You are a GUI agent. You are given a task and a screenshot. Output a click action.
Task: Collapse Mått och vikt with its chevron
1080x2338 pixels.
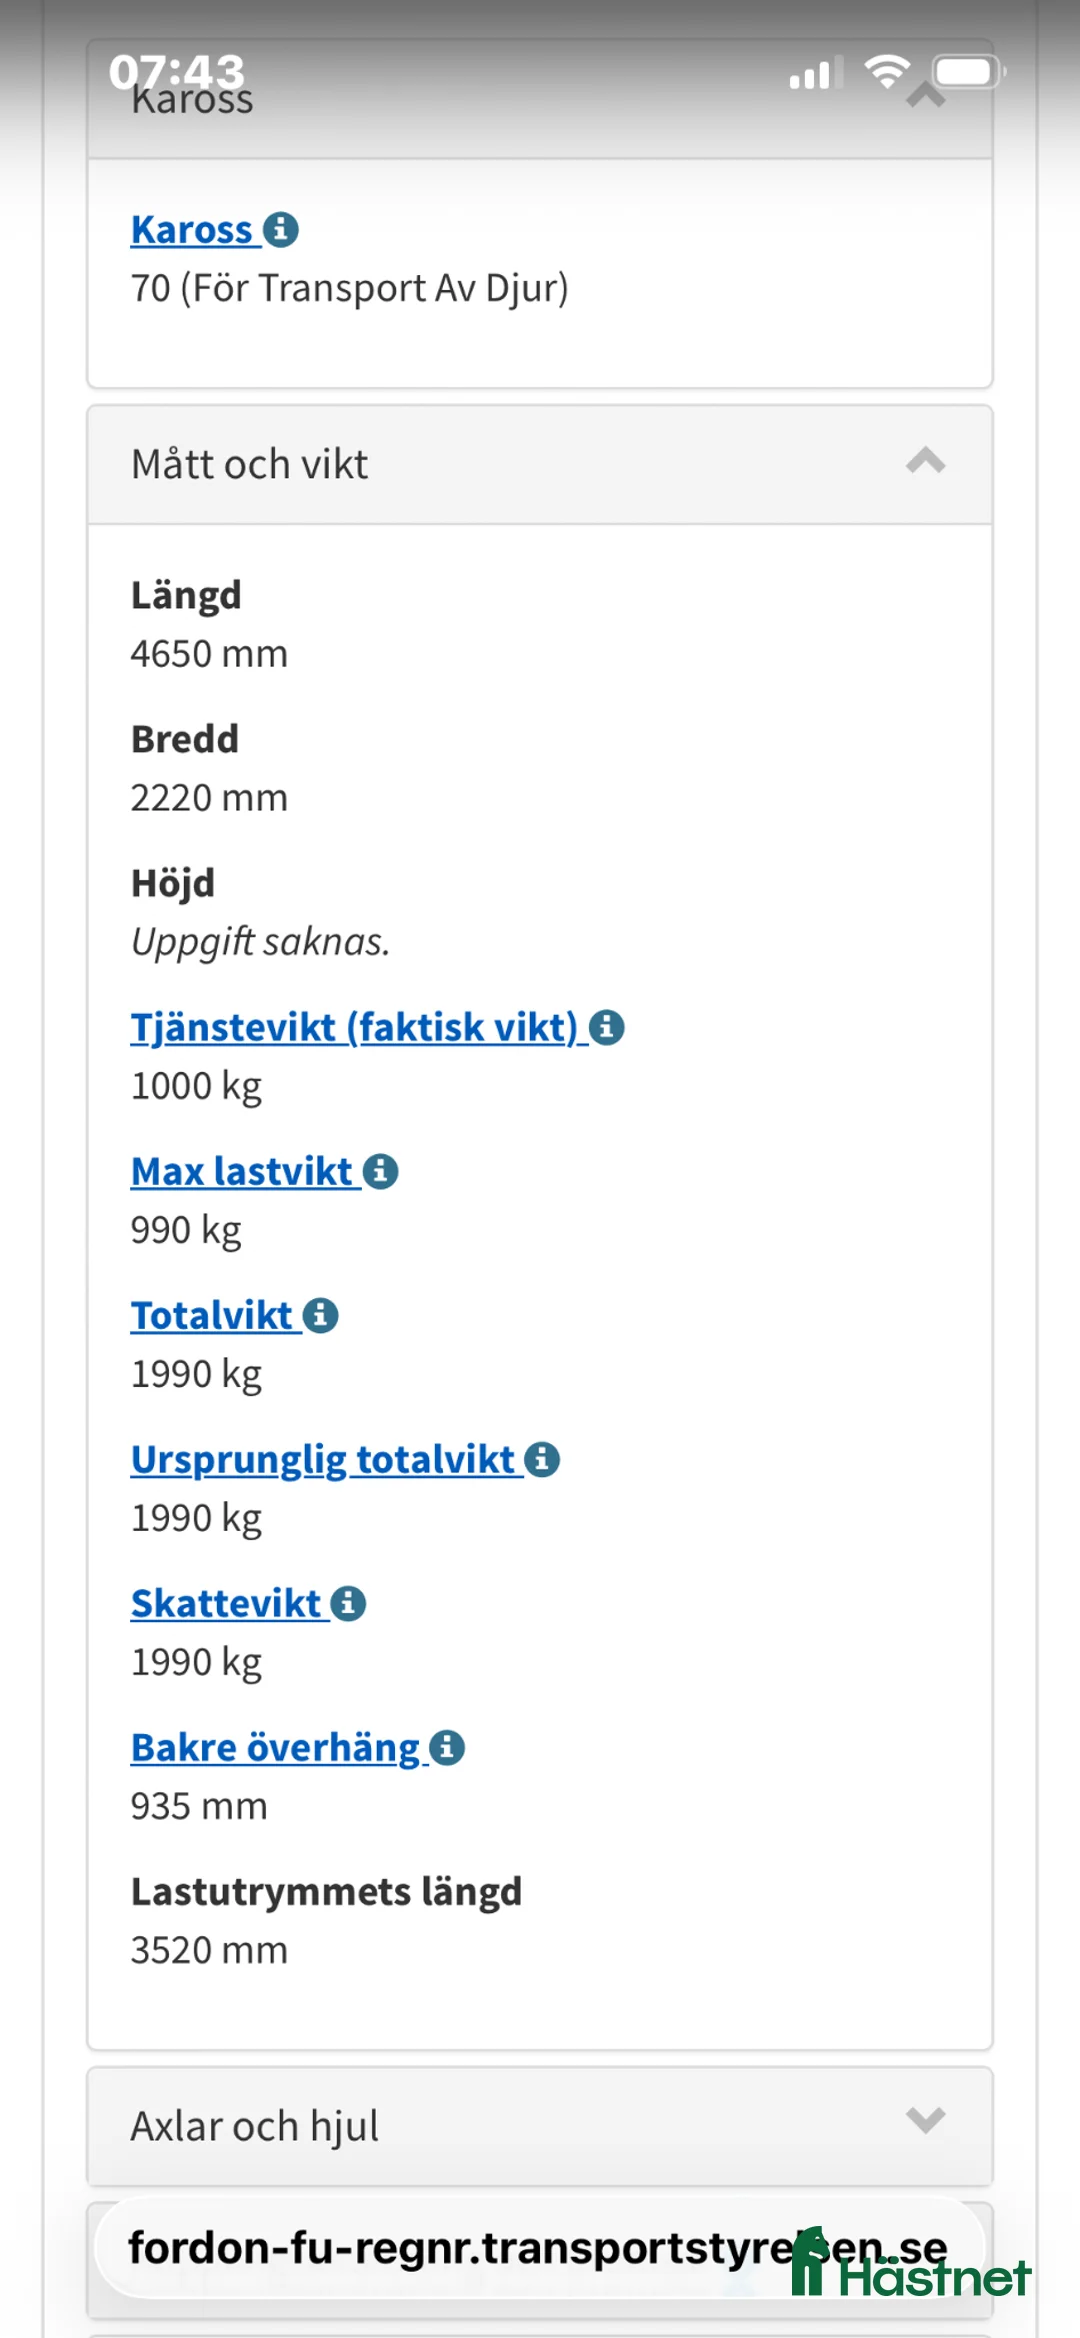click(925, 463)
